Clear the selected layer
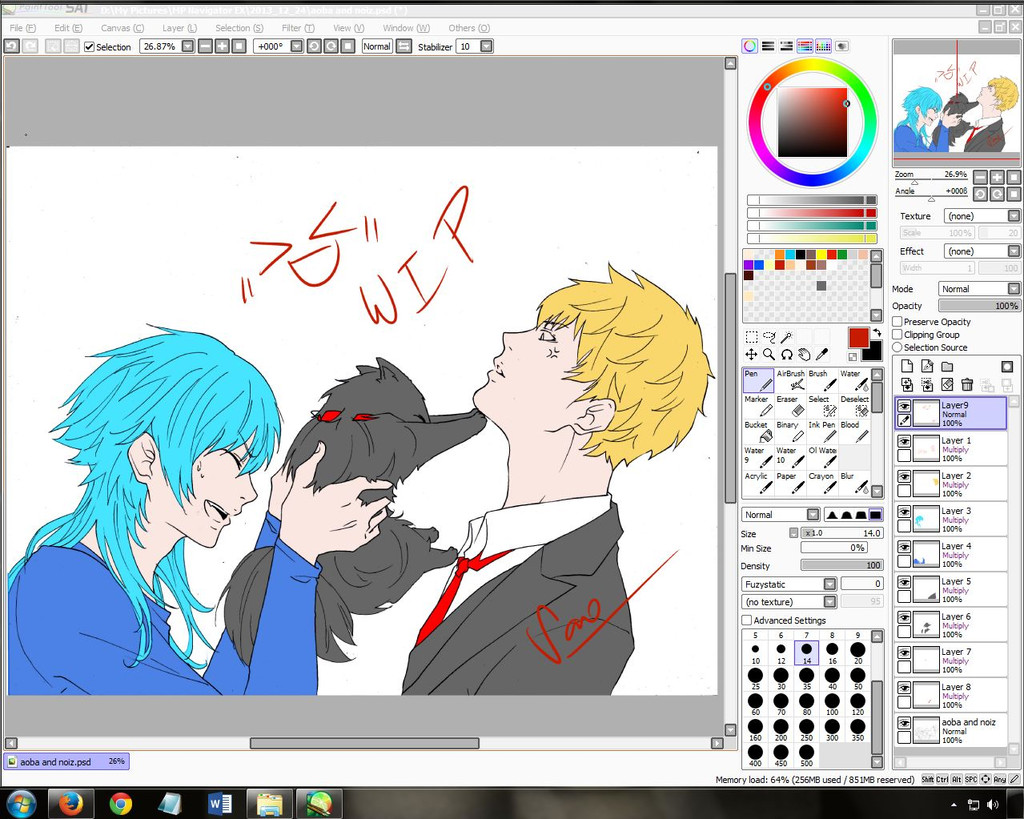1024x819 pixels. click(x=947, y=385)
